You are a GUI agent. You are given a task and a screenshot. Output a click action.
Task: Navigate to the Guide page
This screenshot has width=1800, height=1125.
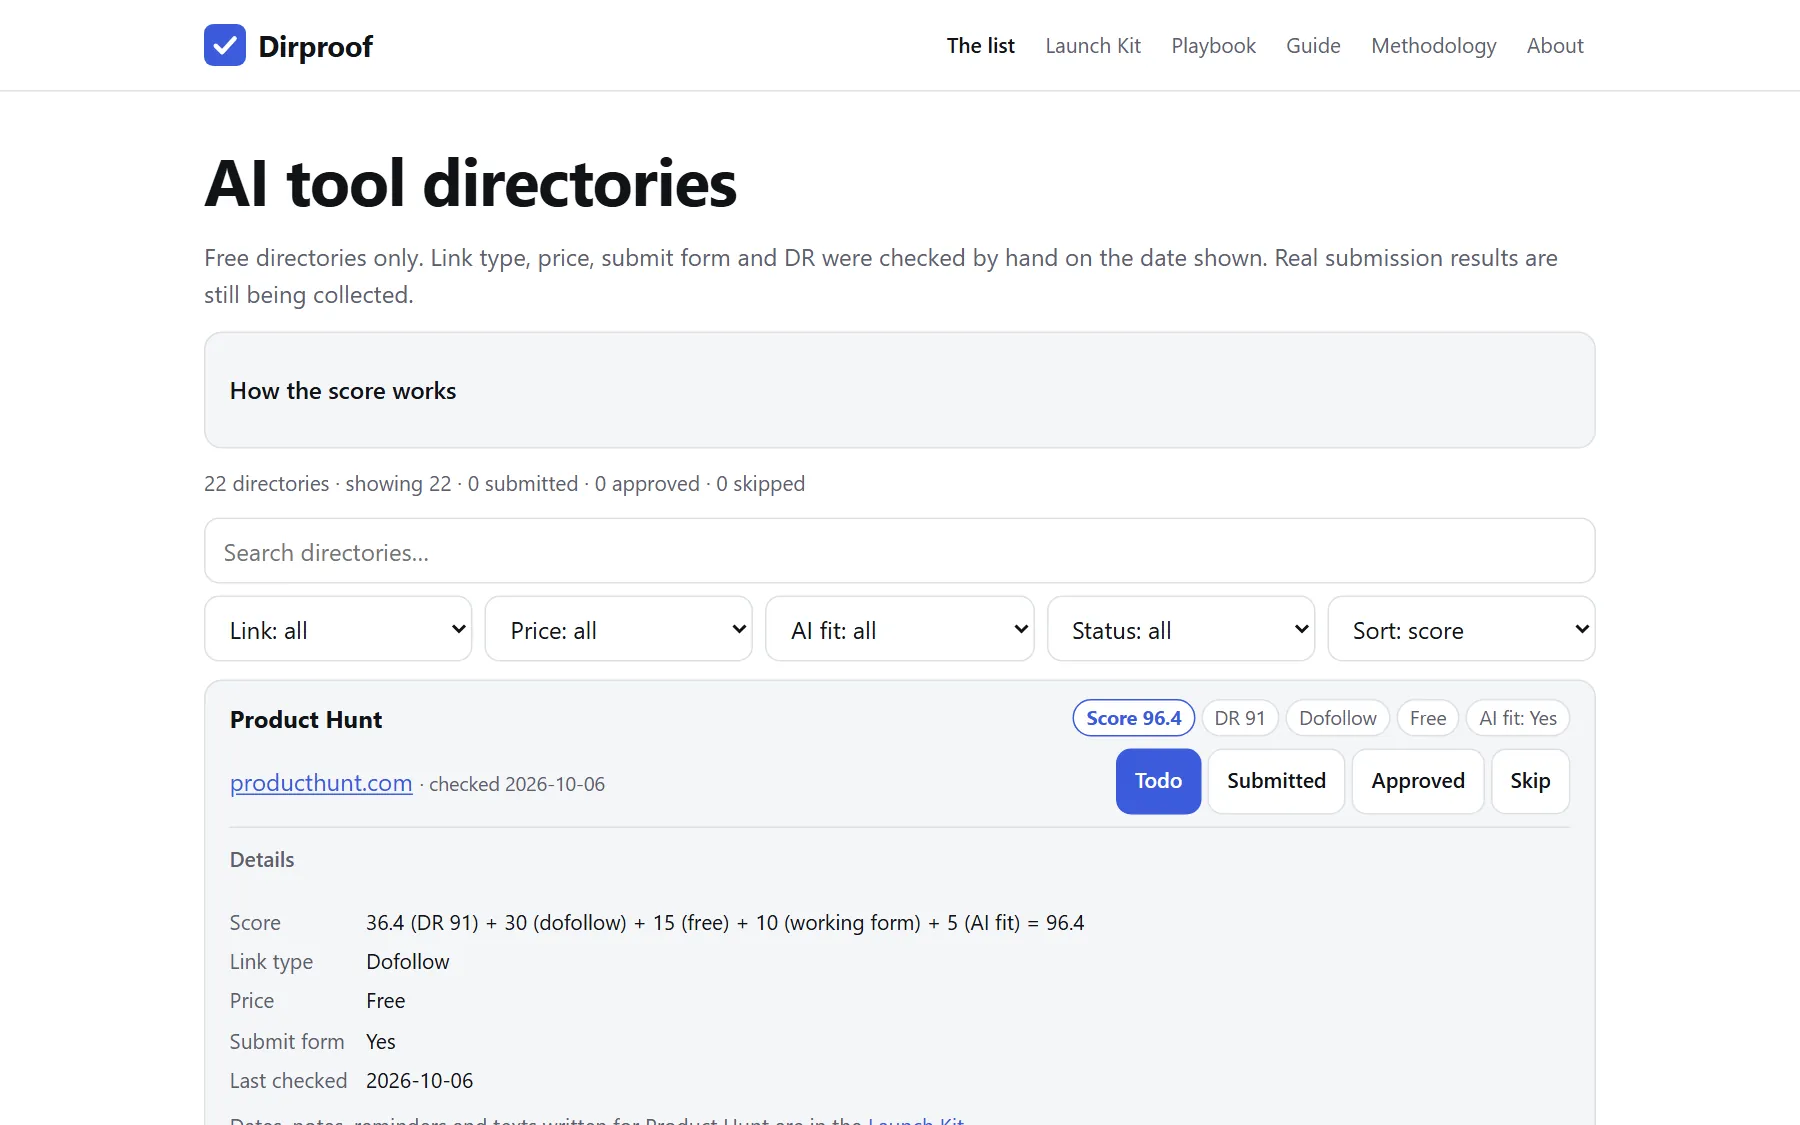(x=1313, y=45)
